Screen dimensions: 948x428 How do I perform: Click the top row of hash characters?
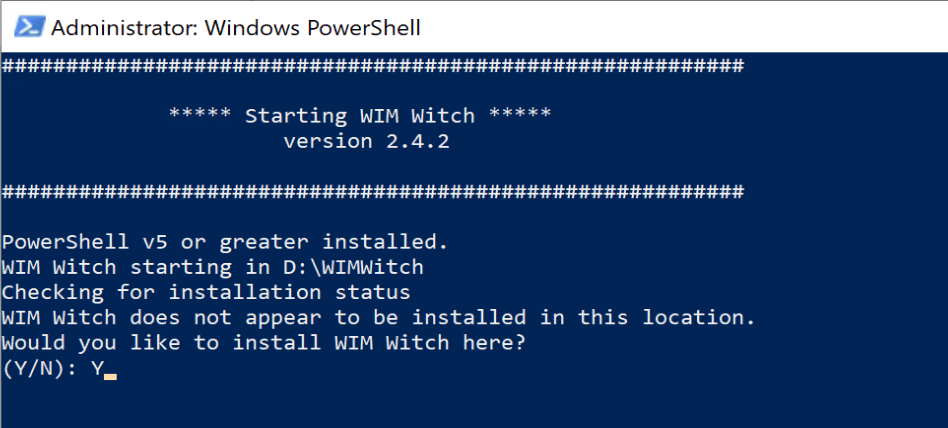[x=372, y=66]
